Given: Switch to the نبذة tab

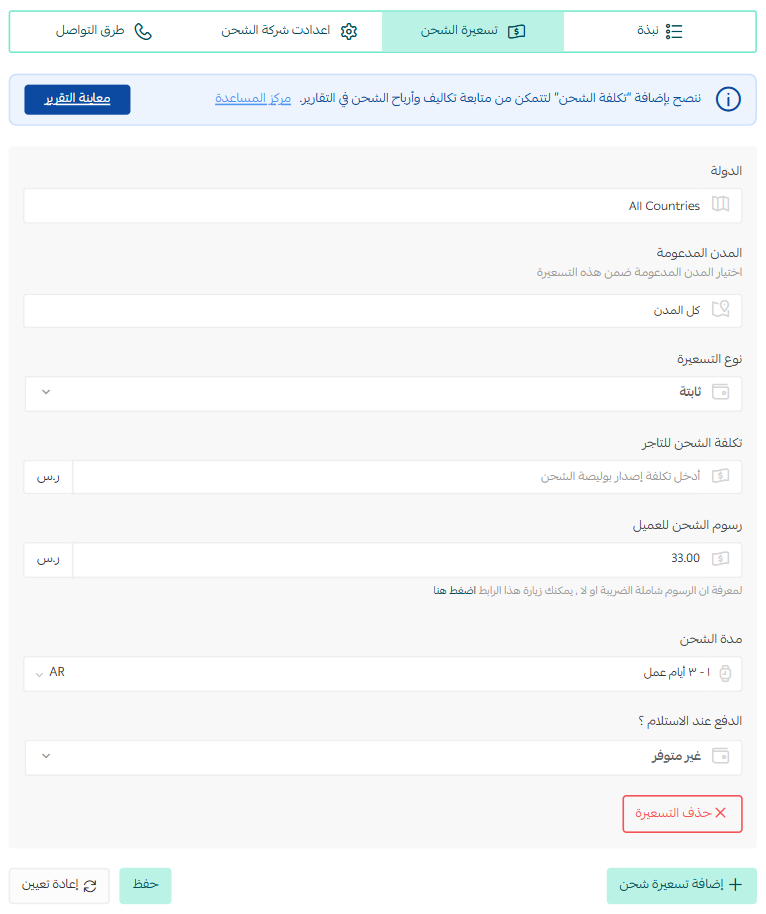Looking at the screenshot, I should [659, 31].
